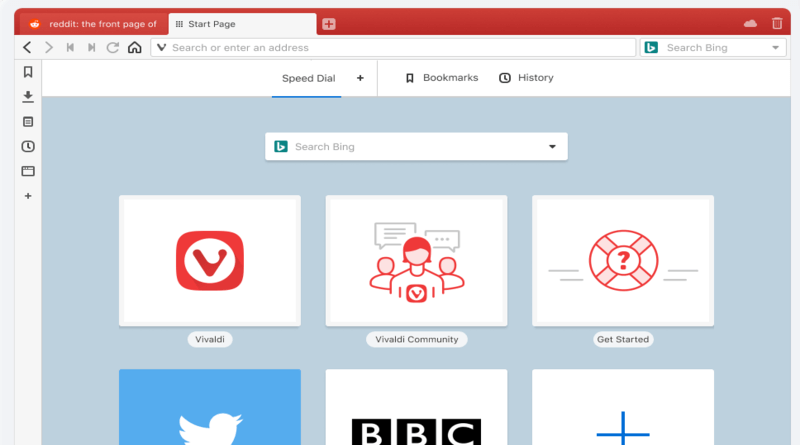The image size is (800, 445).
Task: Add a web panel with plus icon
Action: point(28,196)
